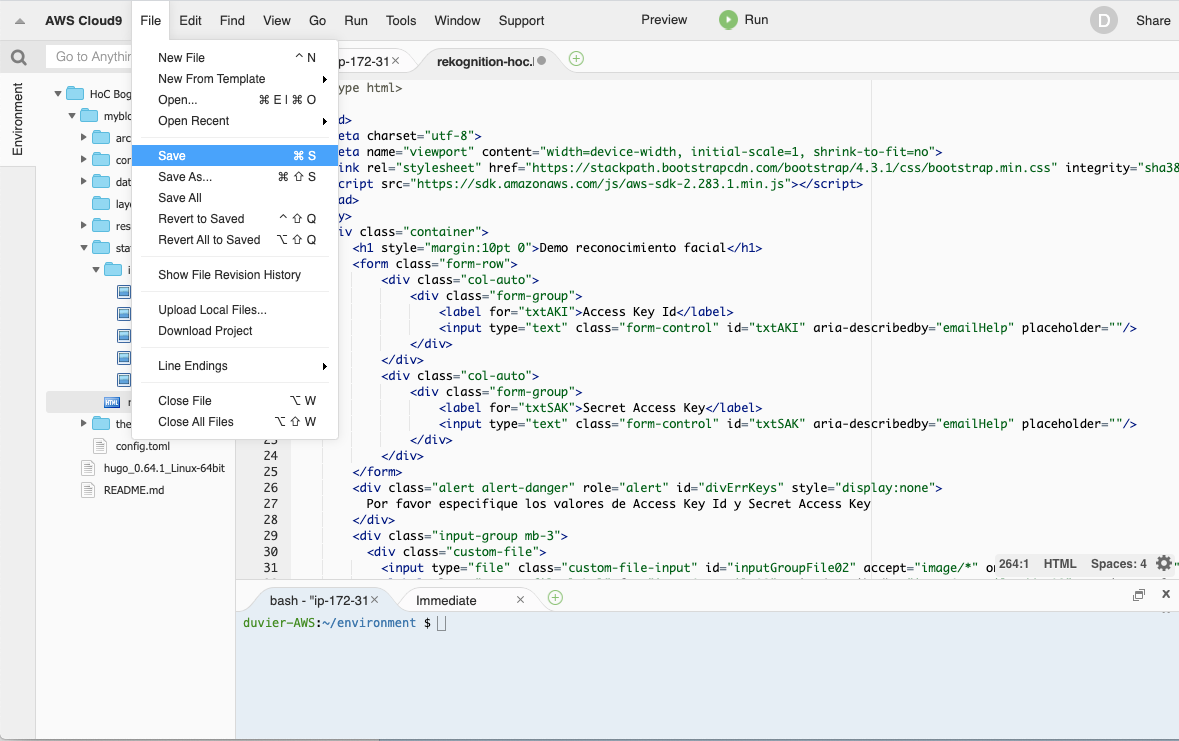This screenshot has width=1179, height=741.
Task: Close the ip-172-31 editor tab
Action: click(396, 61)
